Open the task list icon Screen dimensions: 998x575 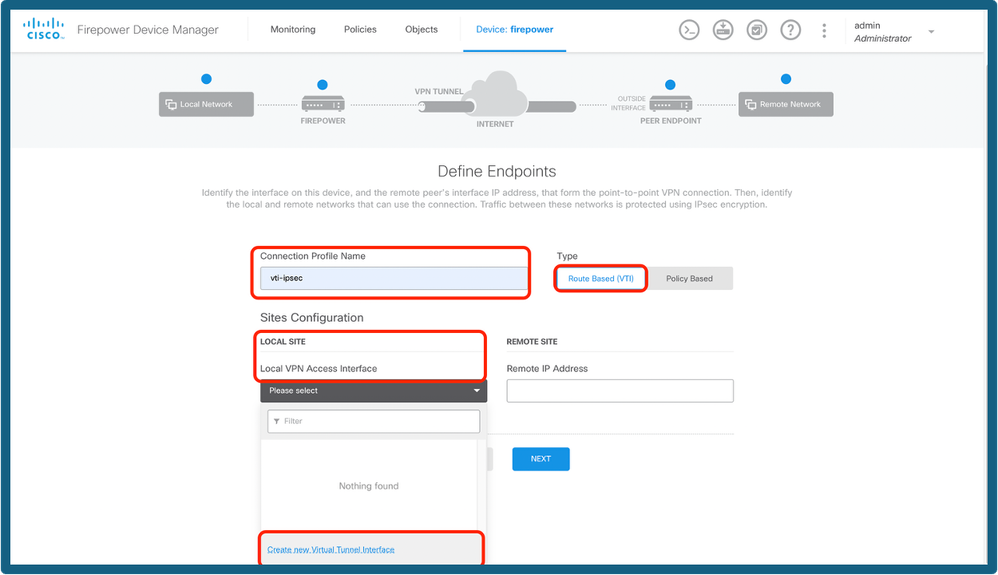pos(756,30)
